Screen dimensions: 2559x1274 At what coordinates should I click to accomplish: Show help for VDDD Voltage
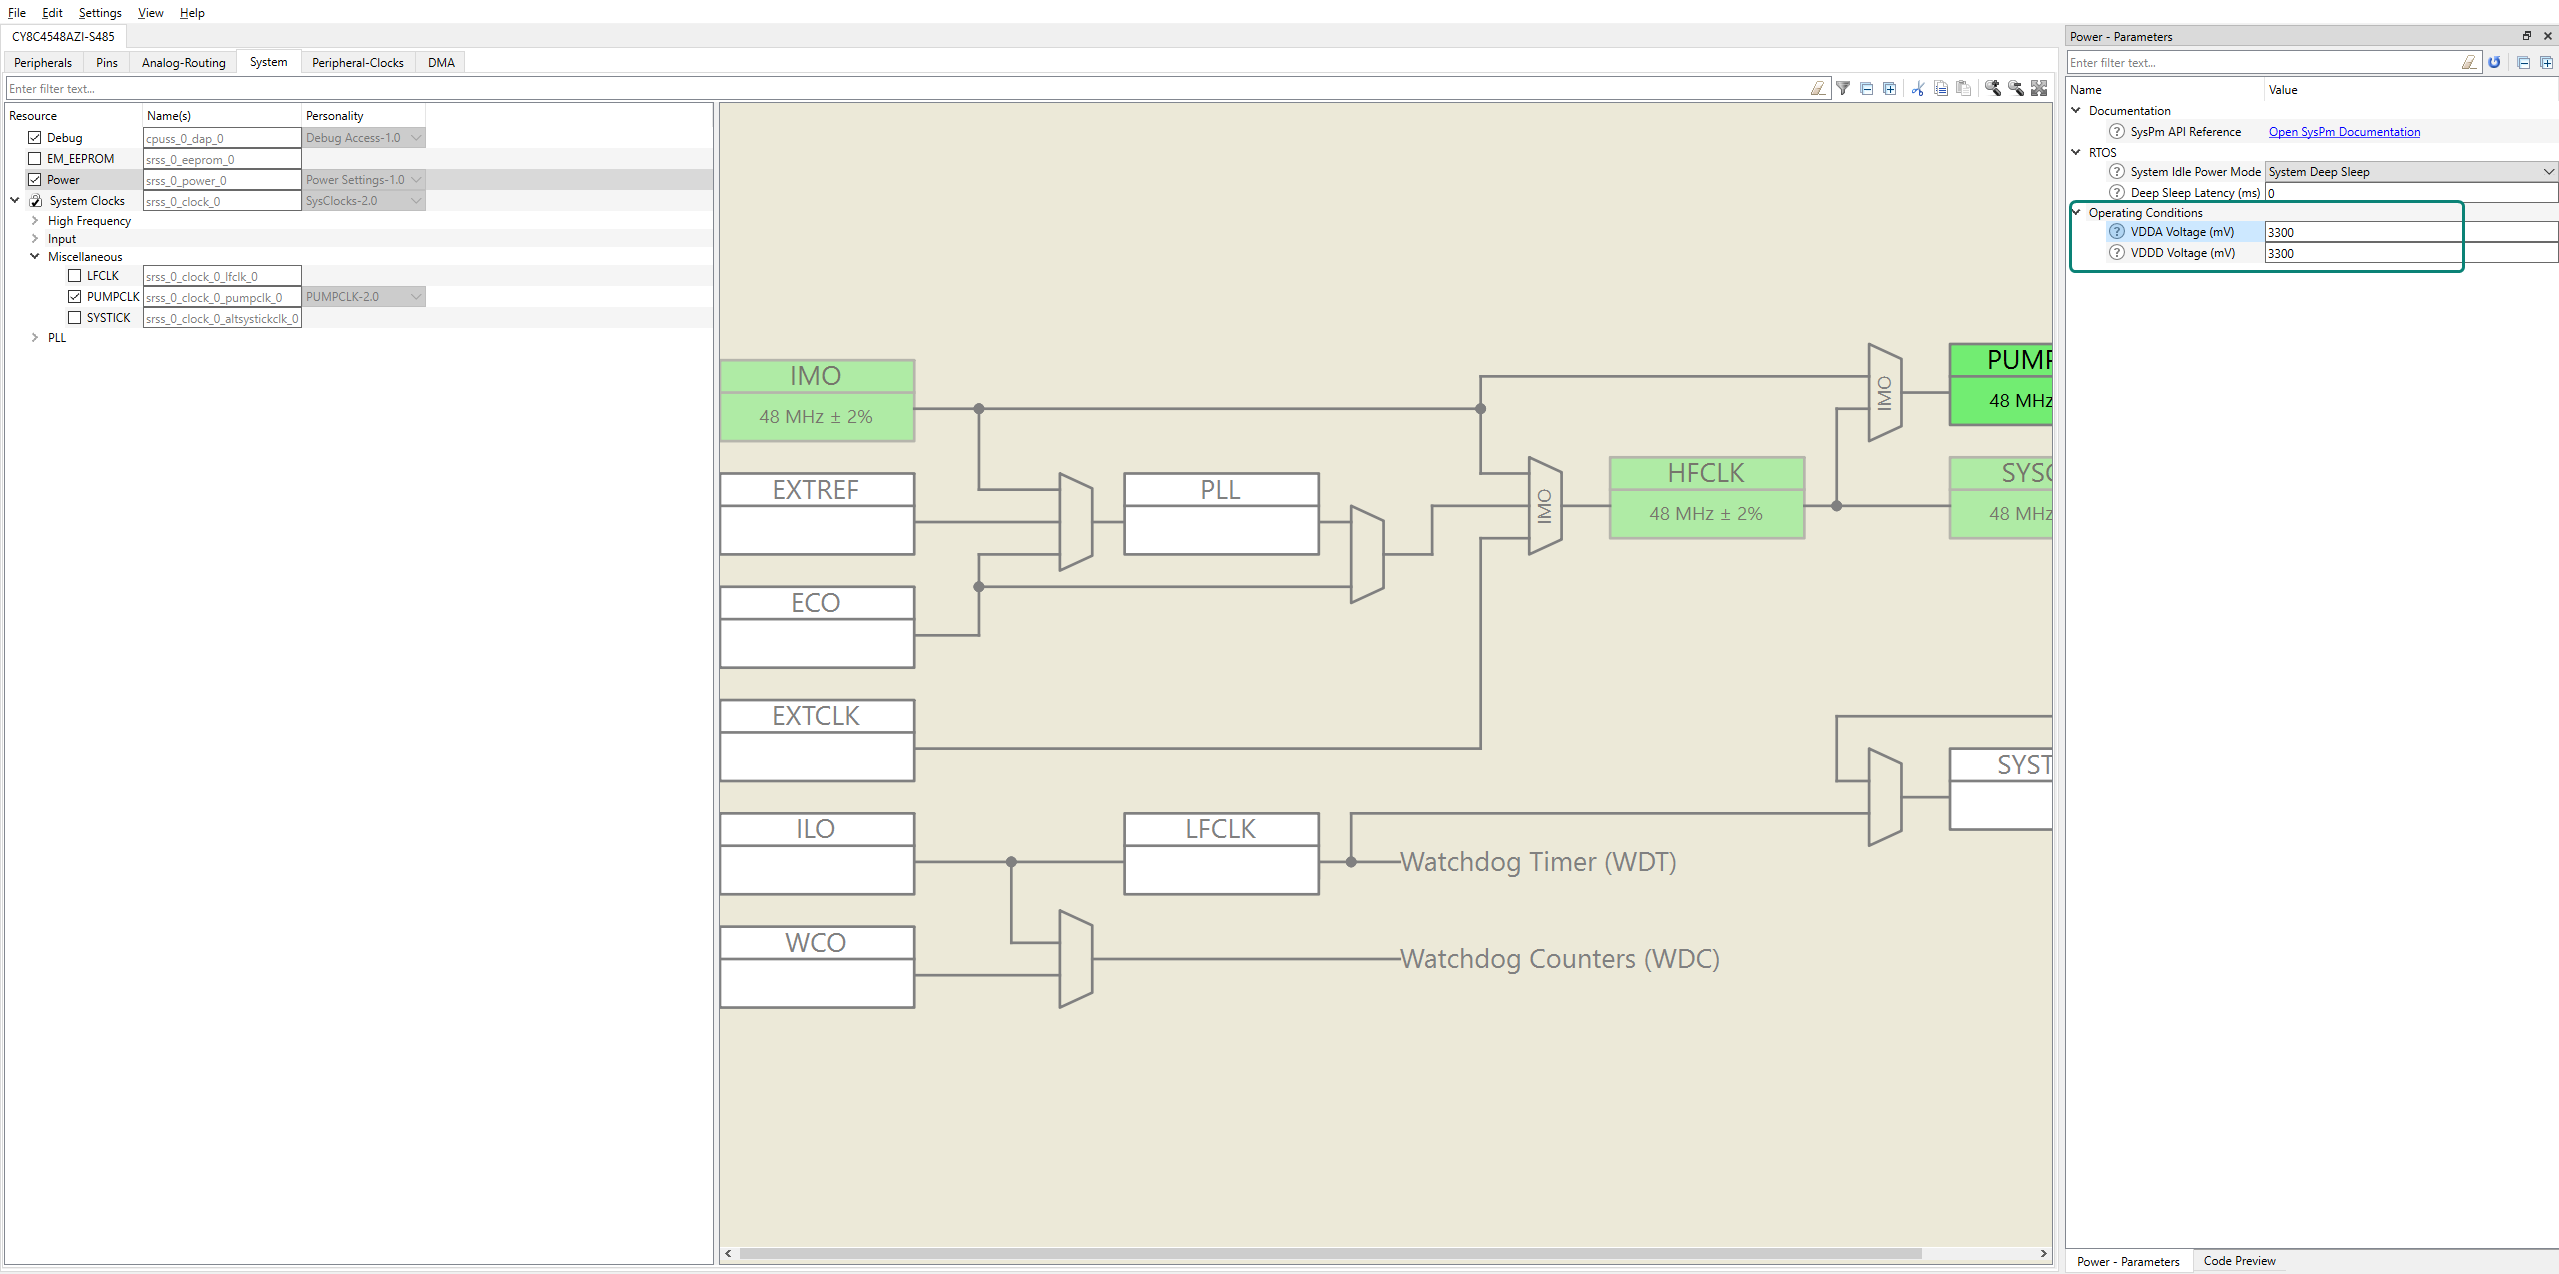pyautogui.click(x=2117, y=253)
